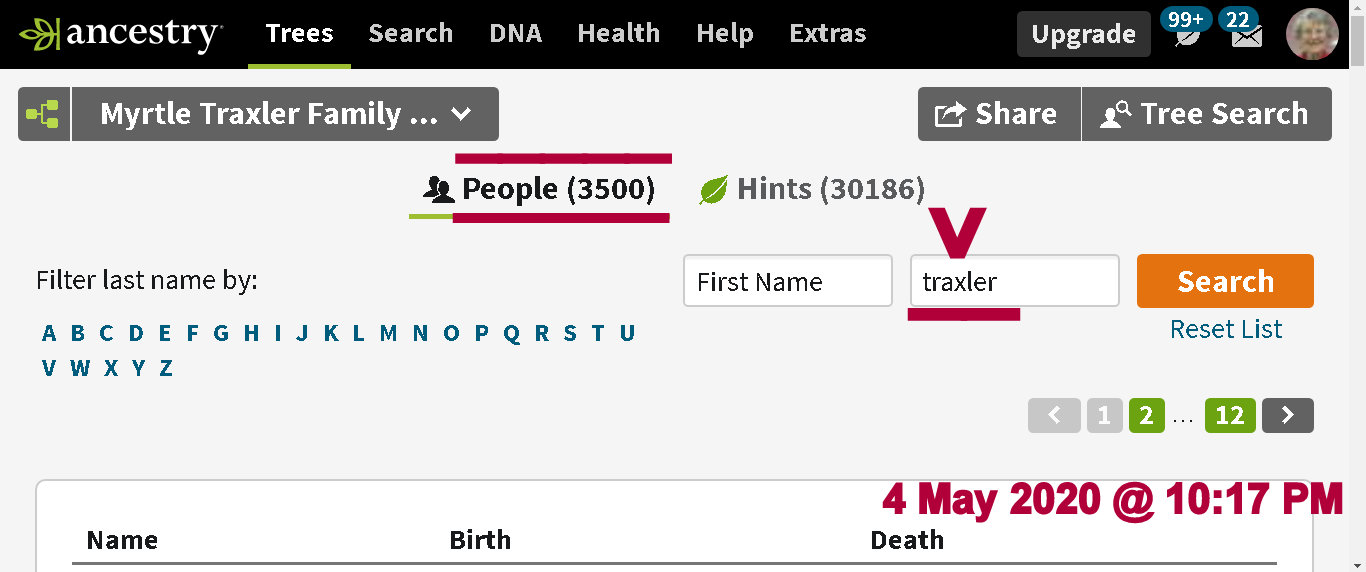The height and width of the screenshot is (572, 1366).
Task: Select the People (3500) tab
Action: pyautogui.click(x=540, y=189)
